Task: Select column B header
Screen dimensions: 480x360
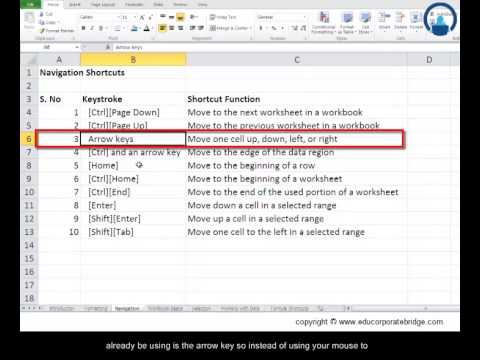Action: tap(133, 60)
